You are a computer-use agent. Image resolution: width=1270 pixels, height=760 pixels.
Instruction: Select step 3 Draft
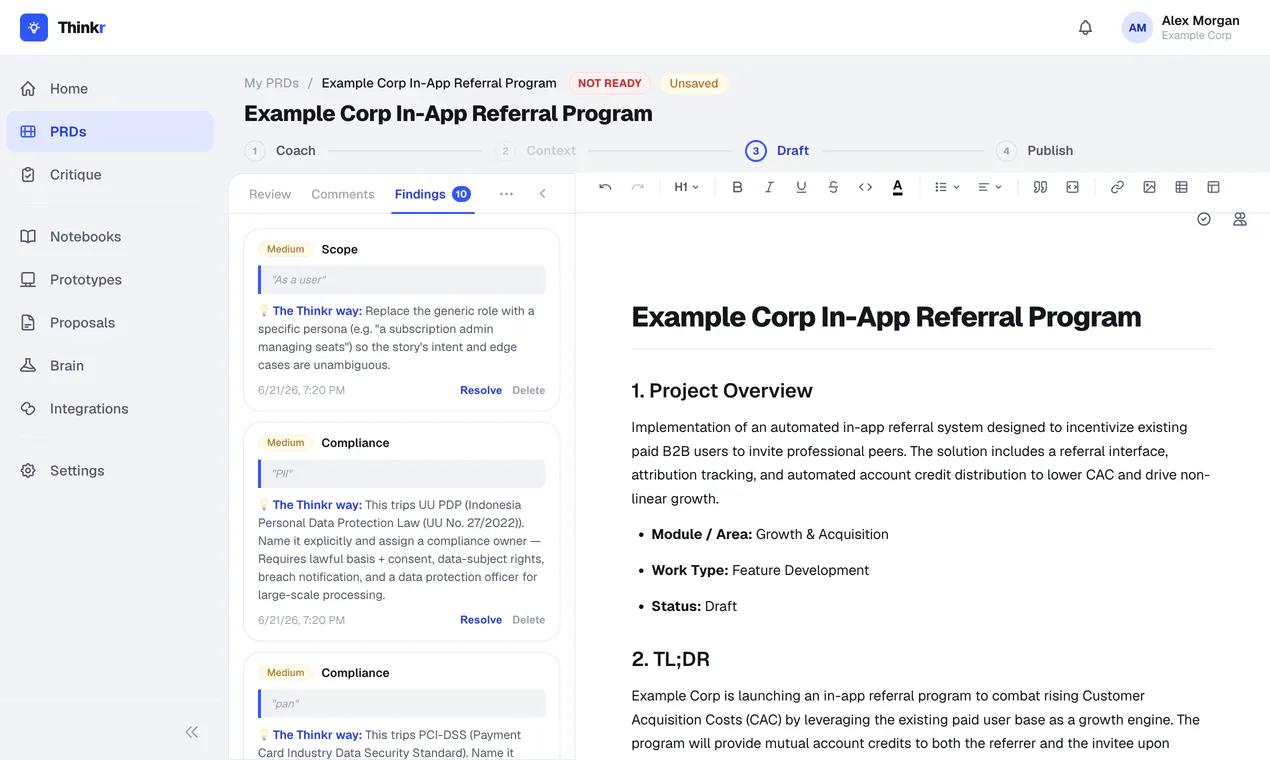[x=778, y=150]
